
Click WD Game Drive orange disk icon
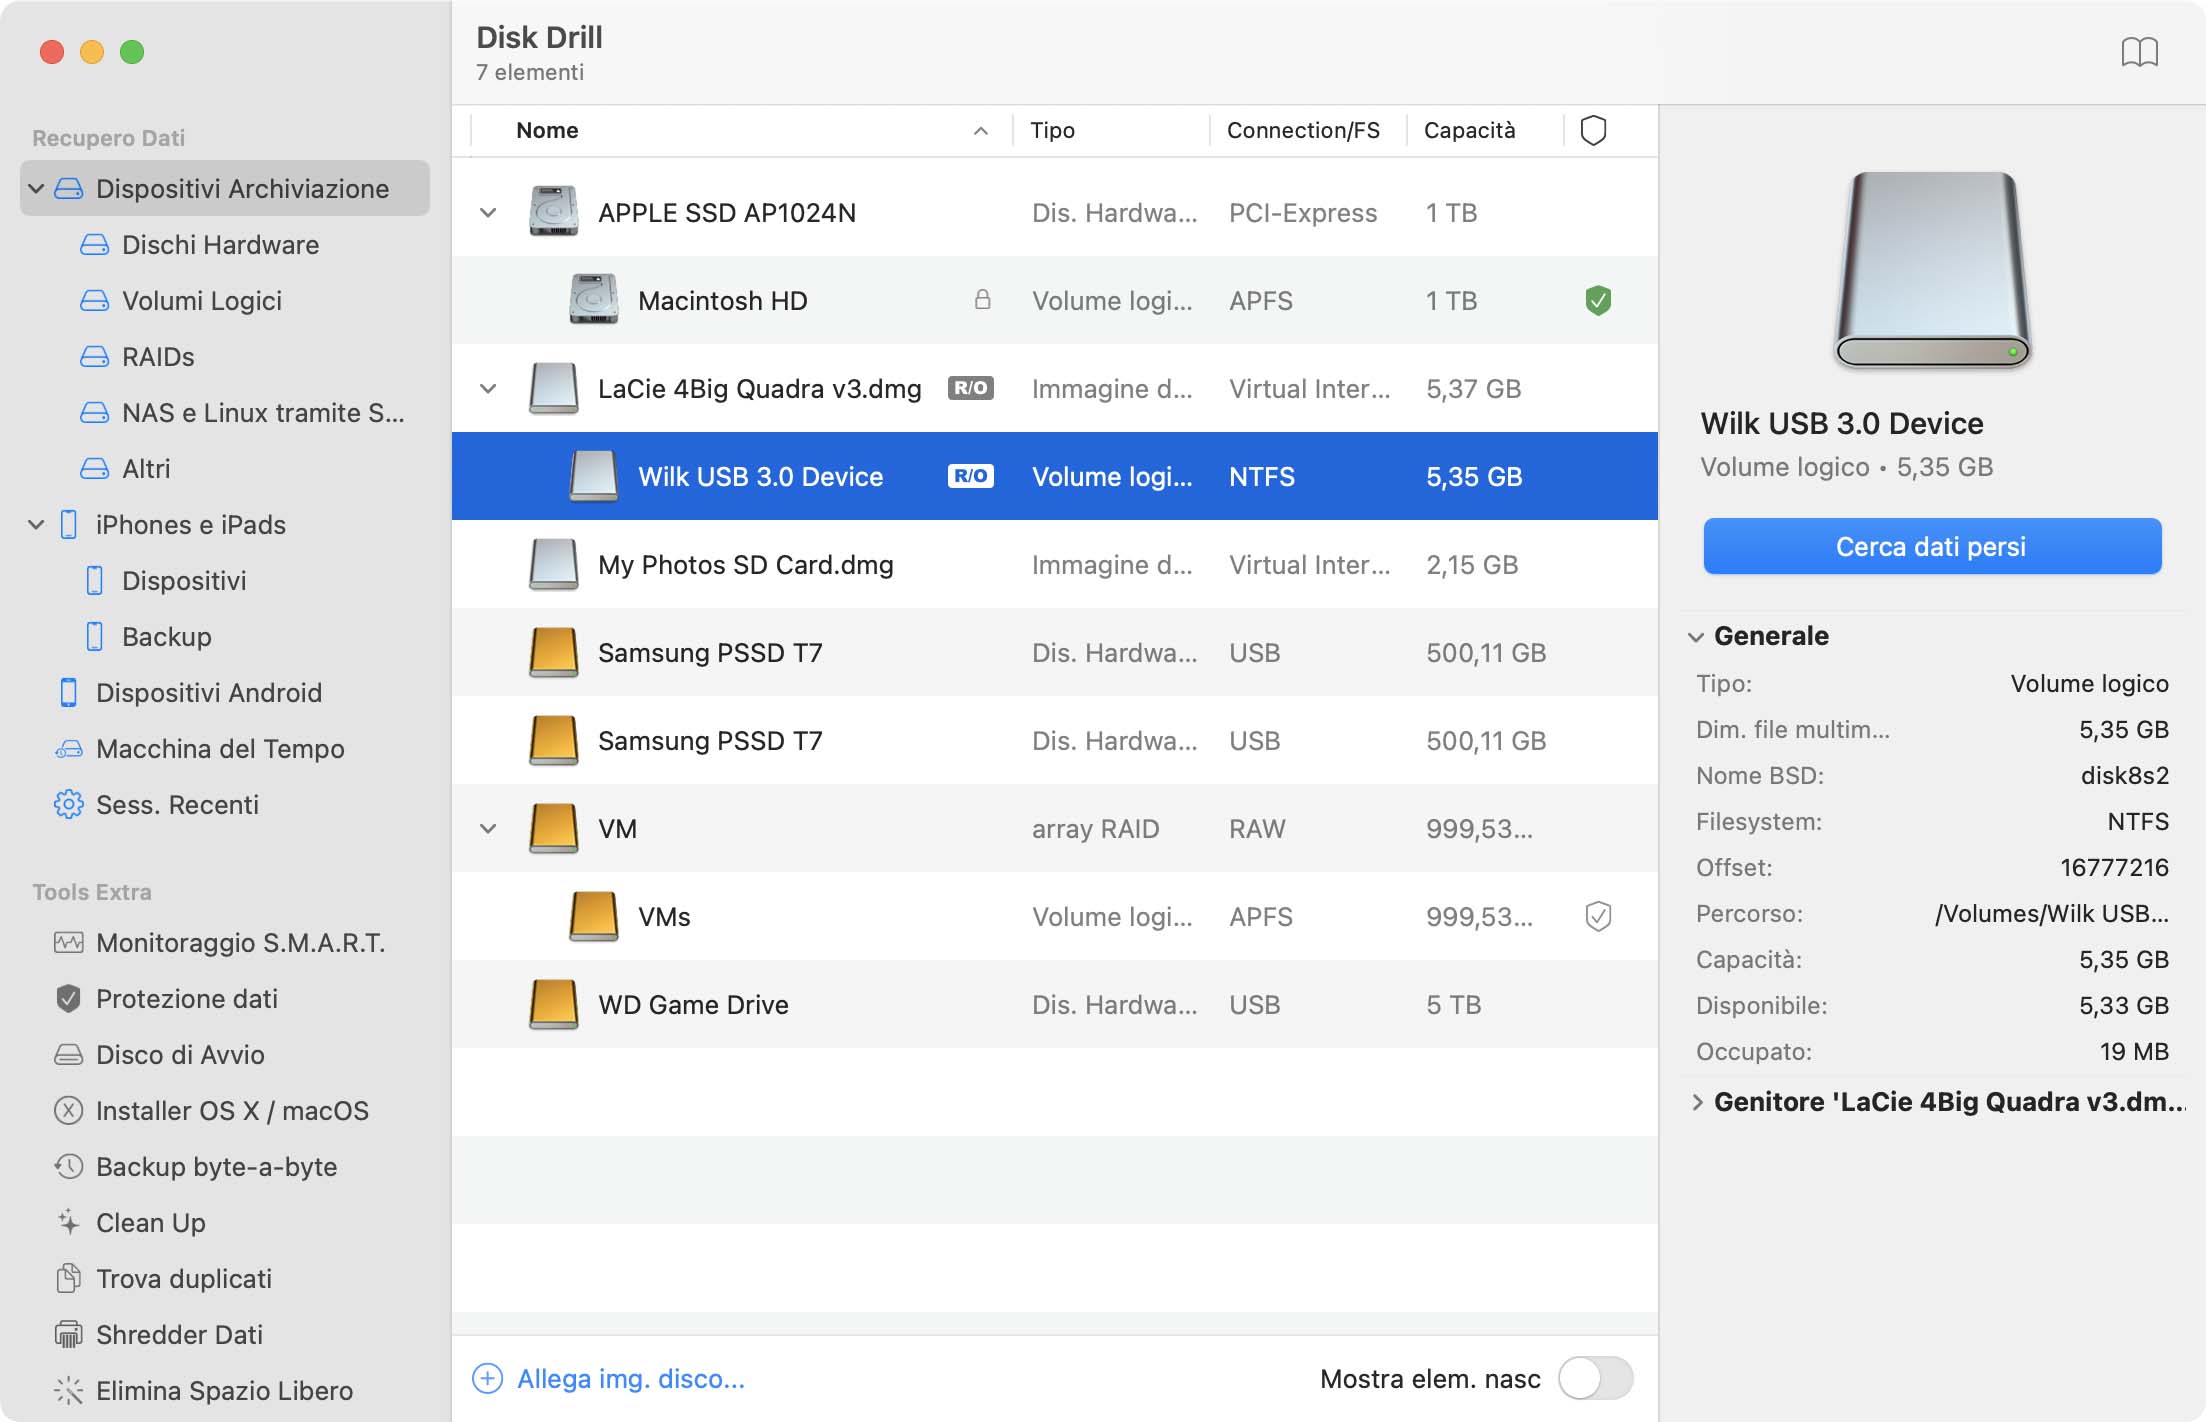point(553,1004)
